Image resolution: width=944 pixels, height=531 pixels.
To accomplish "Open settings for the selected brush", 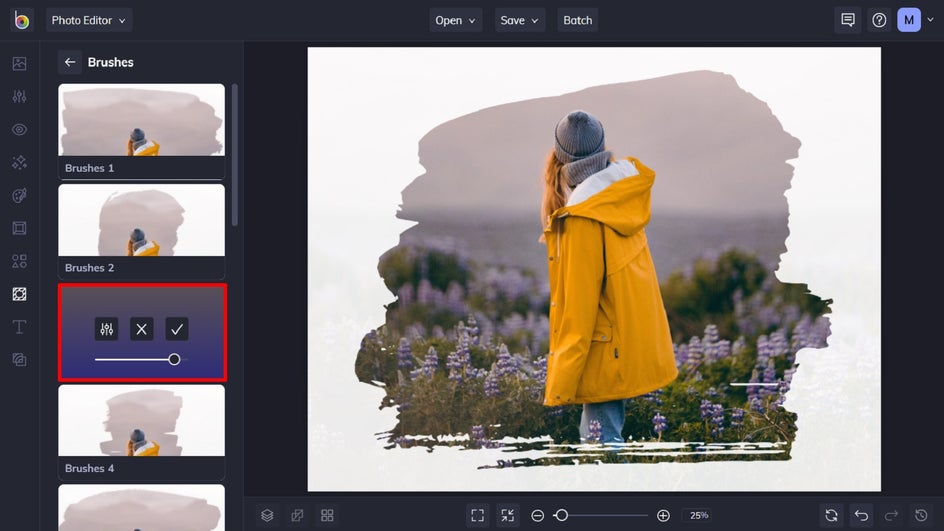I will point(107,329).
